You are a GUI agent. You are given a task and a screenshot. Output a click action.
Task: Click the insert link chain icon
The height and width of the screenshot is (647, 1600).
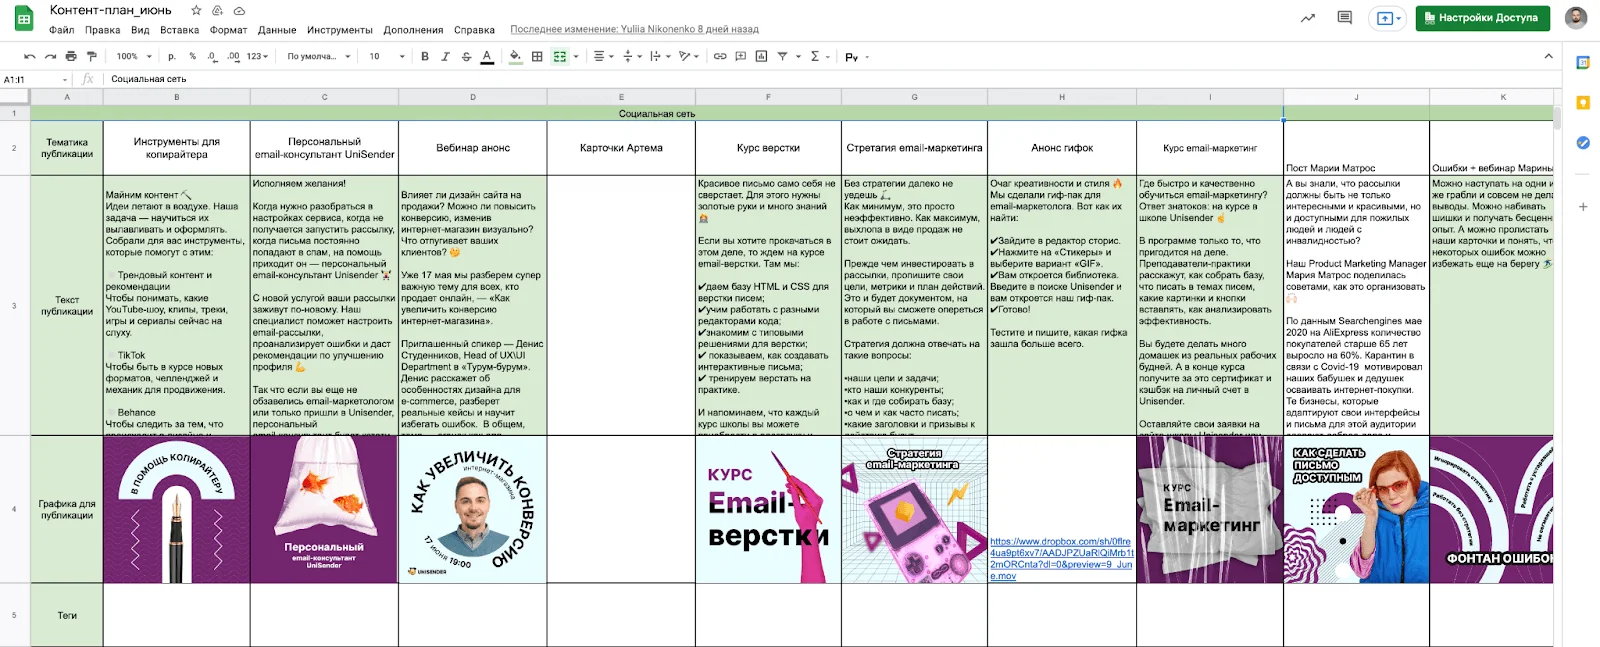(x=720, y=57)
